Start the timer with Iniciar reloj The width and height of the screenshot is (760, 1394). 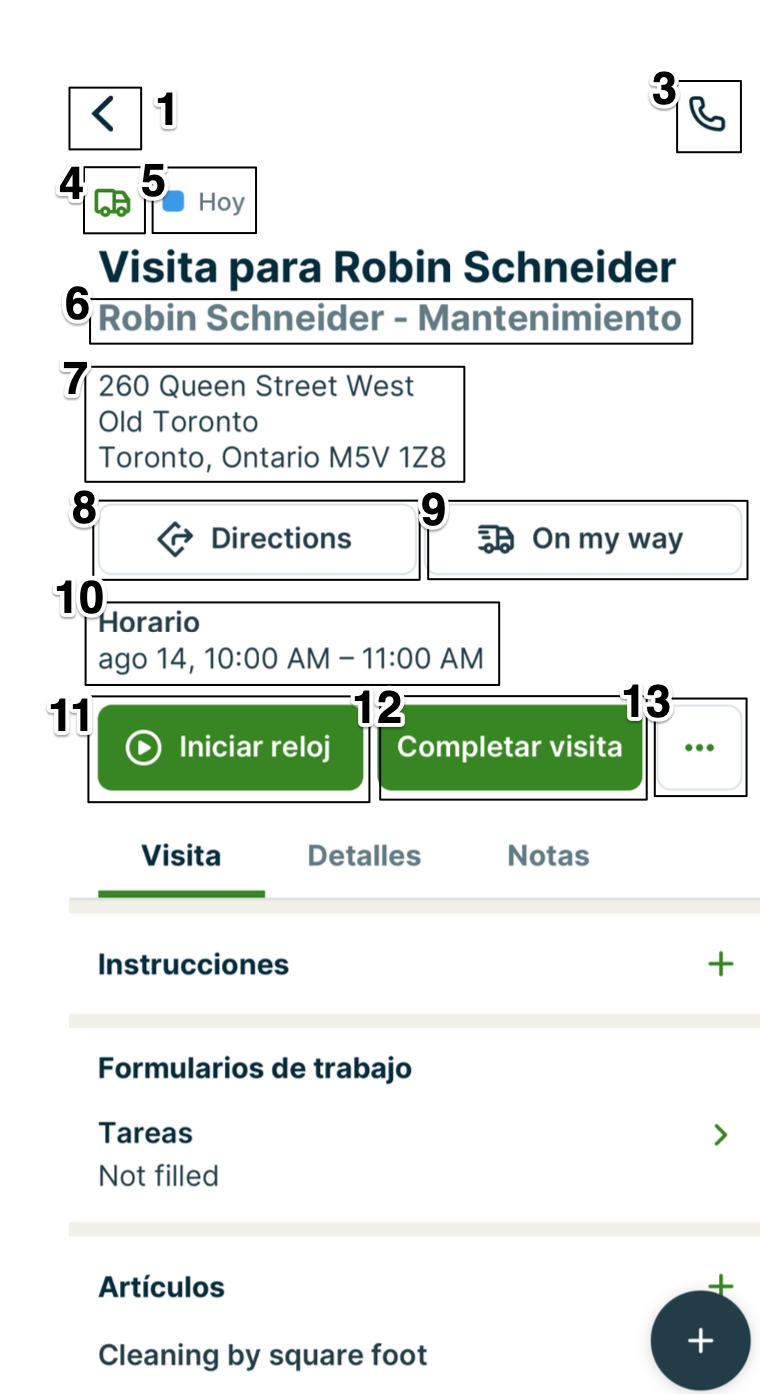tap(230, 748)
